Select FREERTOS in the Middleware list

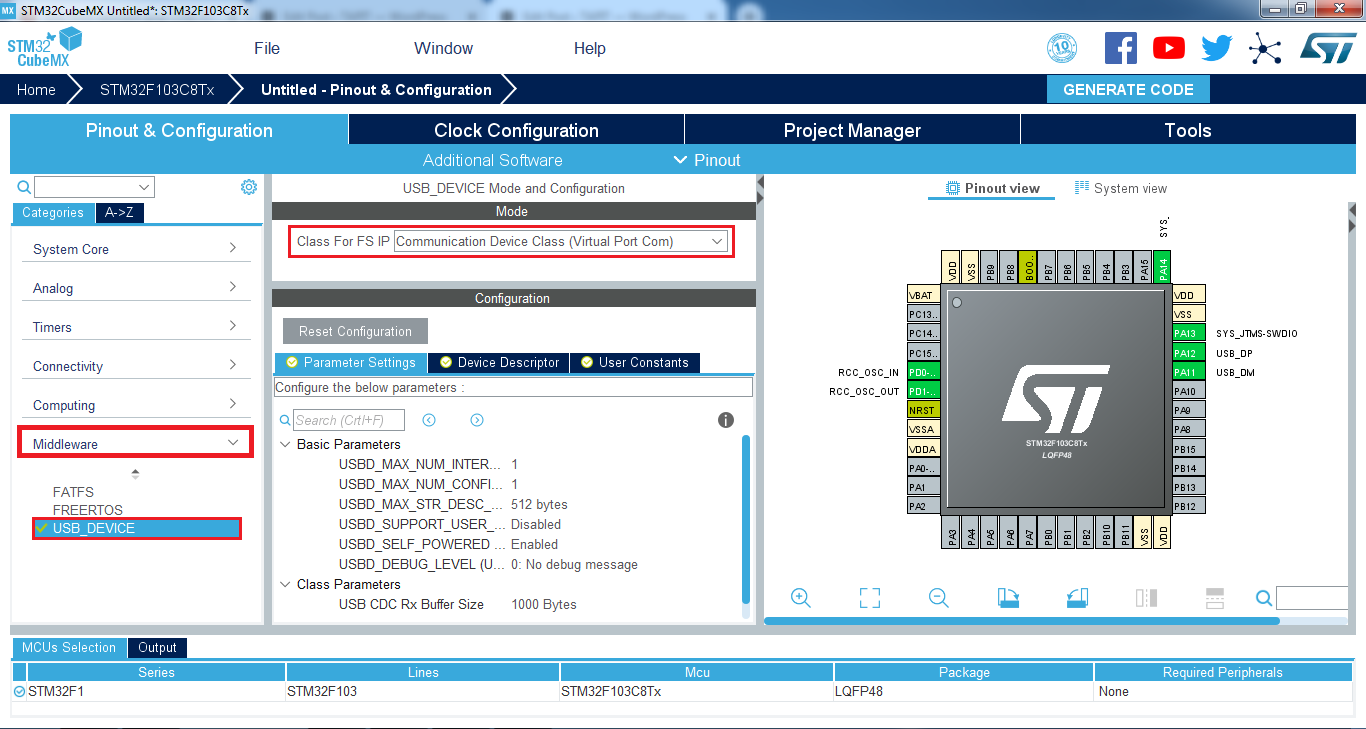(88, 510)
